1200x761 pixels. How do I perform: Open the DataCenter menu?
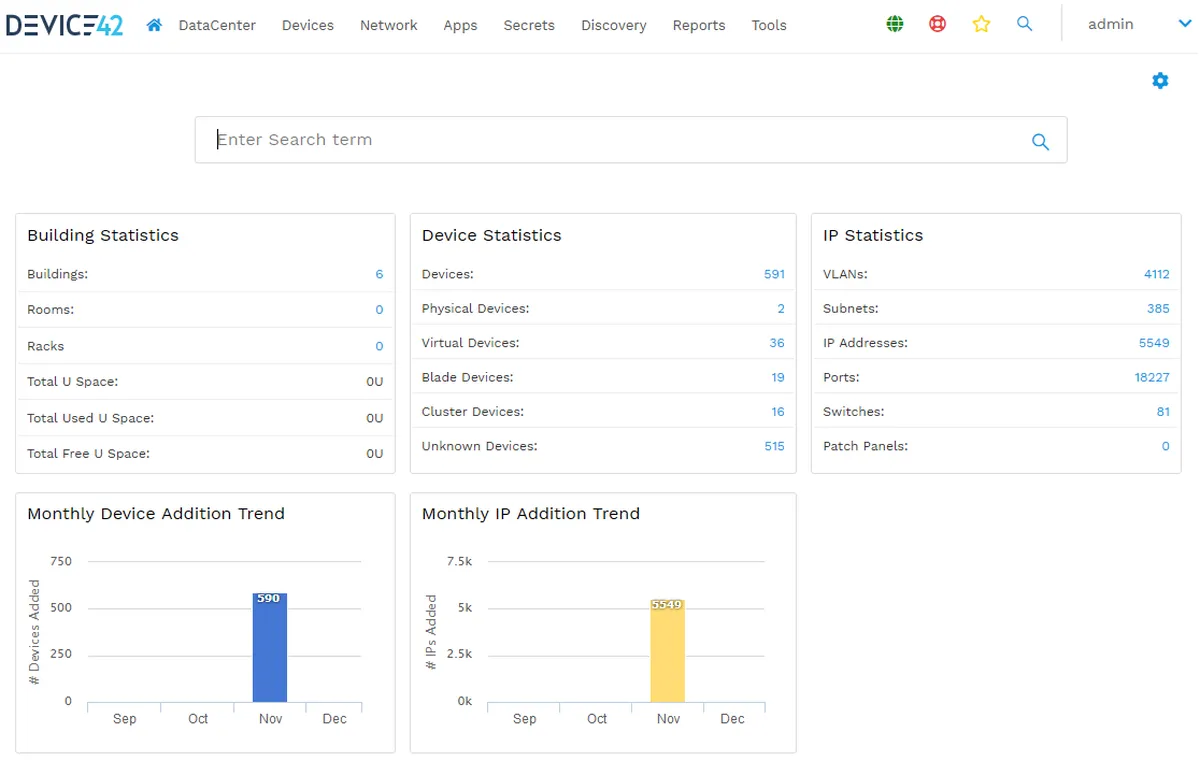click(217, 25)
